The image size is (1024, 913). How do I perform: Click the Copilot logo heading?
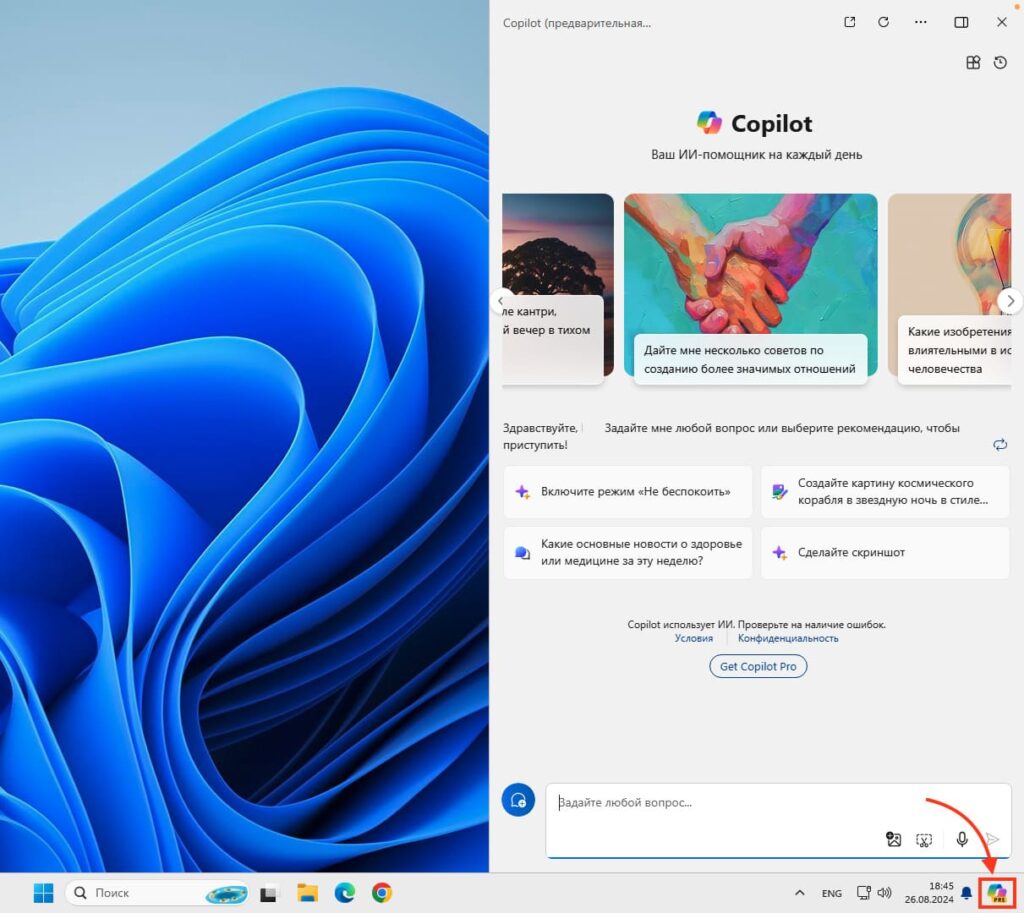pos(754,123)
